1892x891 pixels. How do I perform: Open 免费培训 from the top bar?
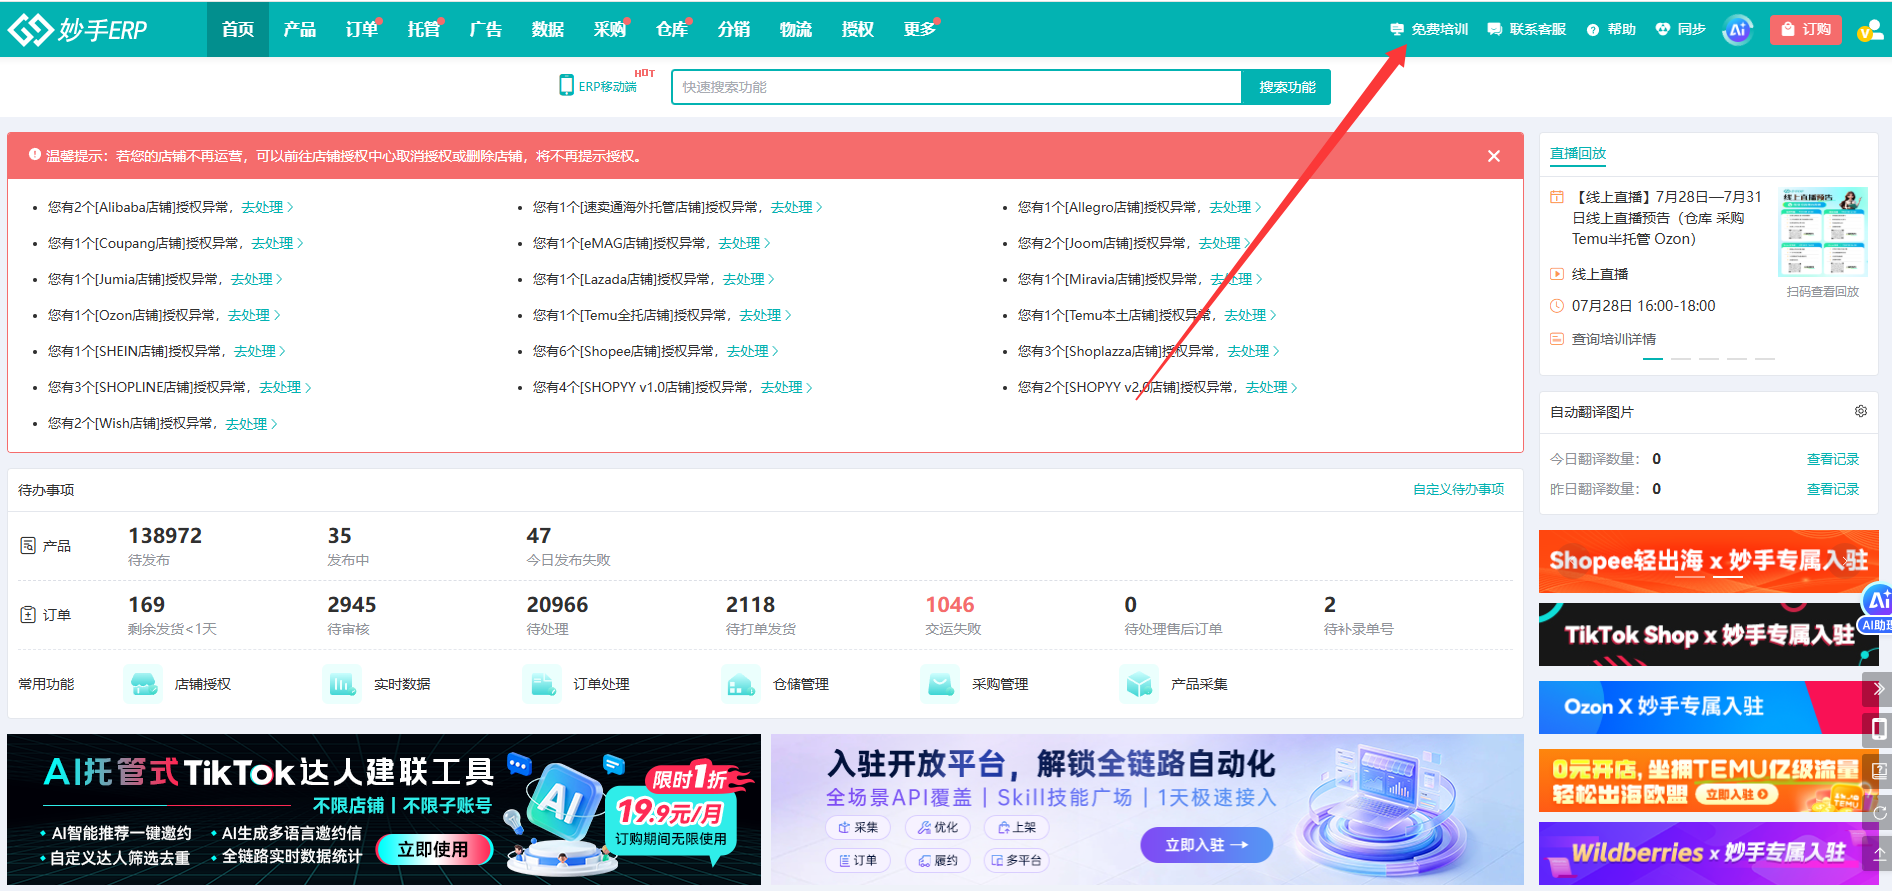pos(1429,29)
